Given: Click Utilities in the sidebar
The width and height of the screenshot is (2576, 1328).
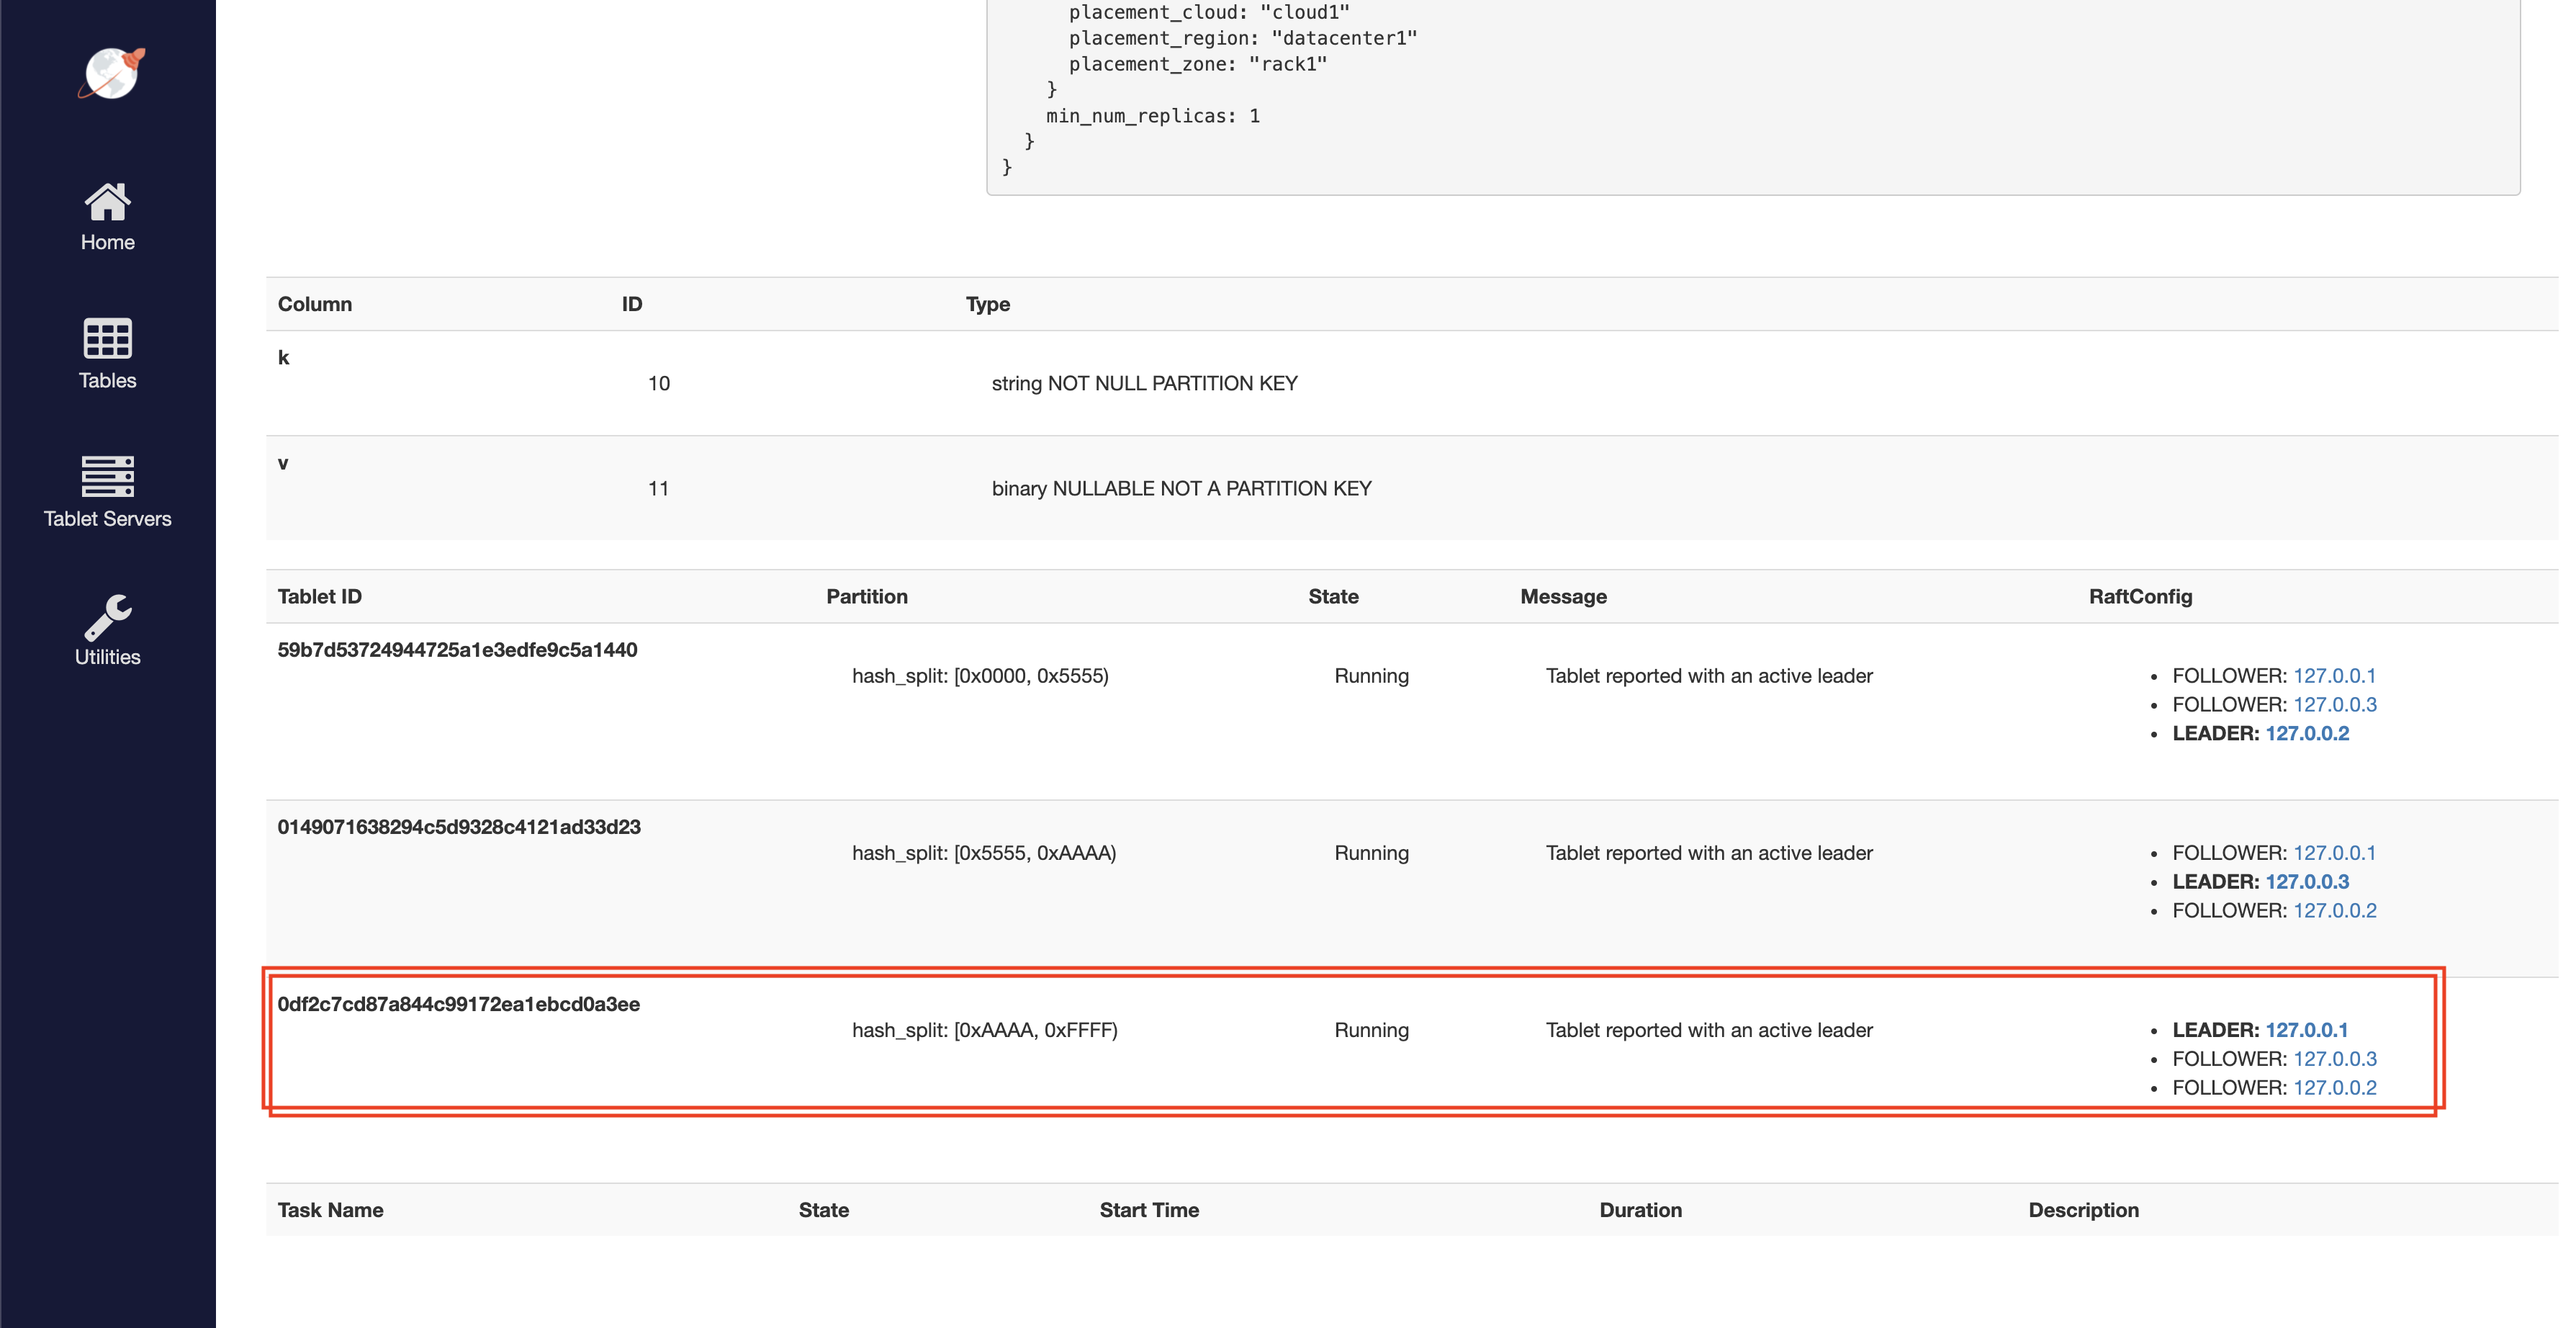Looking at the screenshot, I should click(x=107, y=656).
